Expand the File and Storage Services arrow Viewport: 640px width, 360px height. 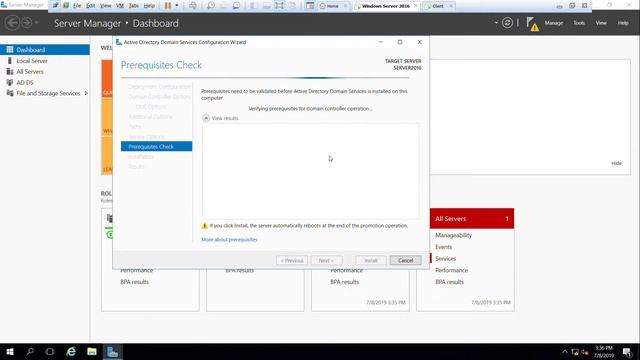click(x=86, y=93)
